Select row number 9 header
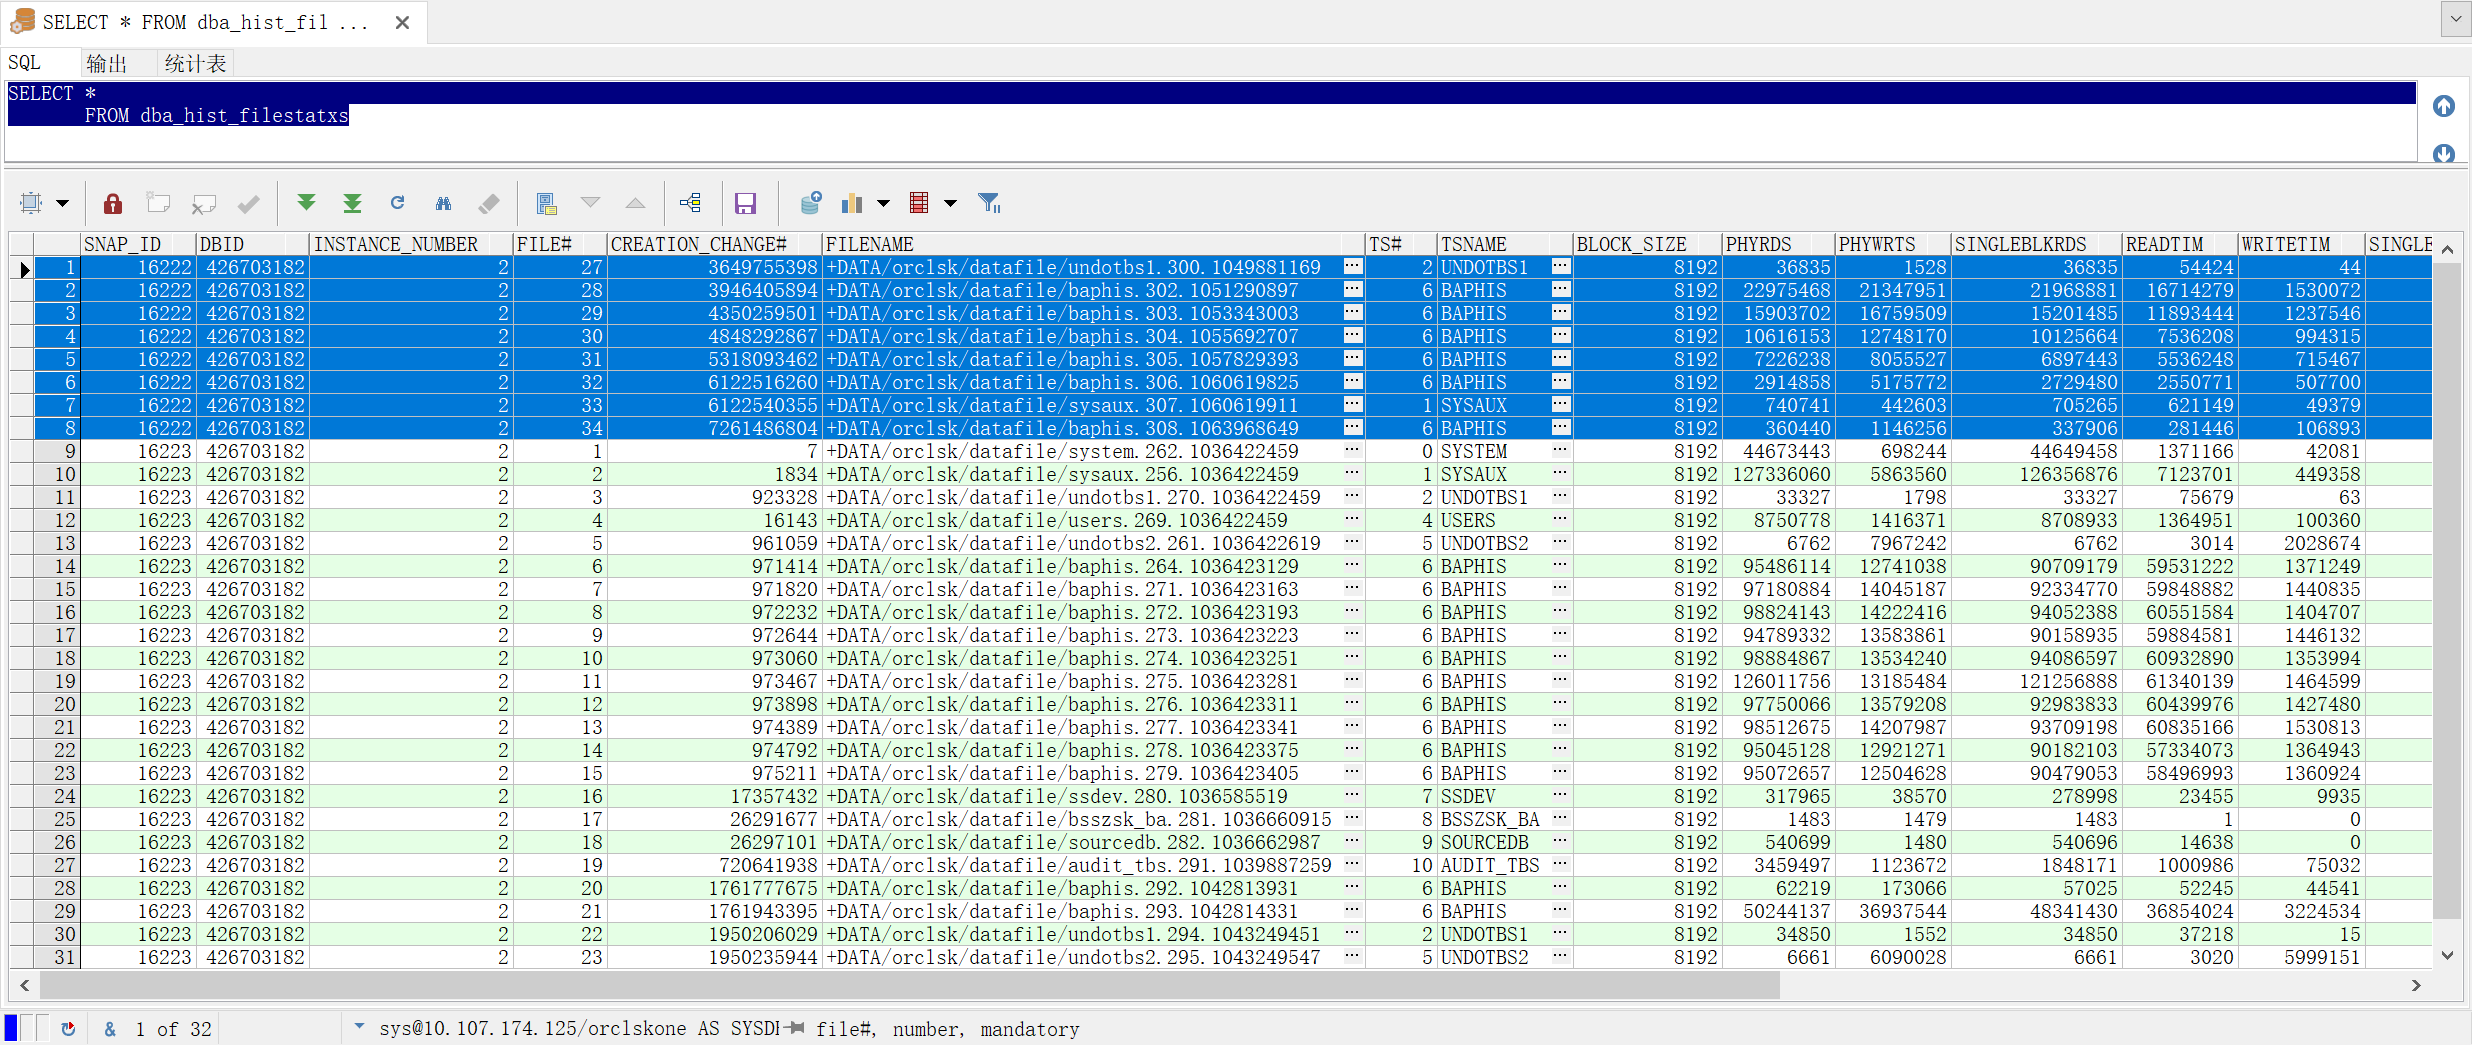The image size is (2472, 1045). click(x=58, y=451)
